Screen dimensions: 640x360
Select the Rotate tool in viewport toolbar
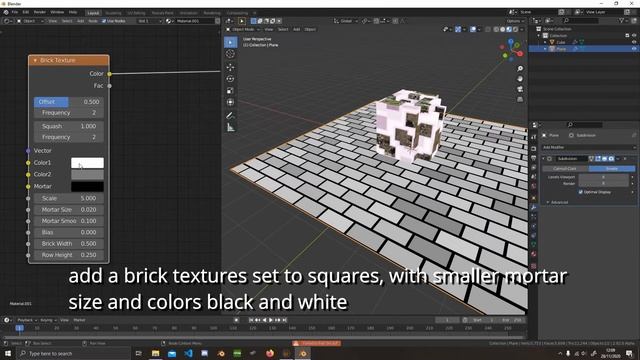[x=231, y=79]
